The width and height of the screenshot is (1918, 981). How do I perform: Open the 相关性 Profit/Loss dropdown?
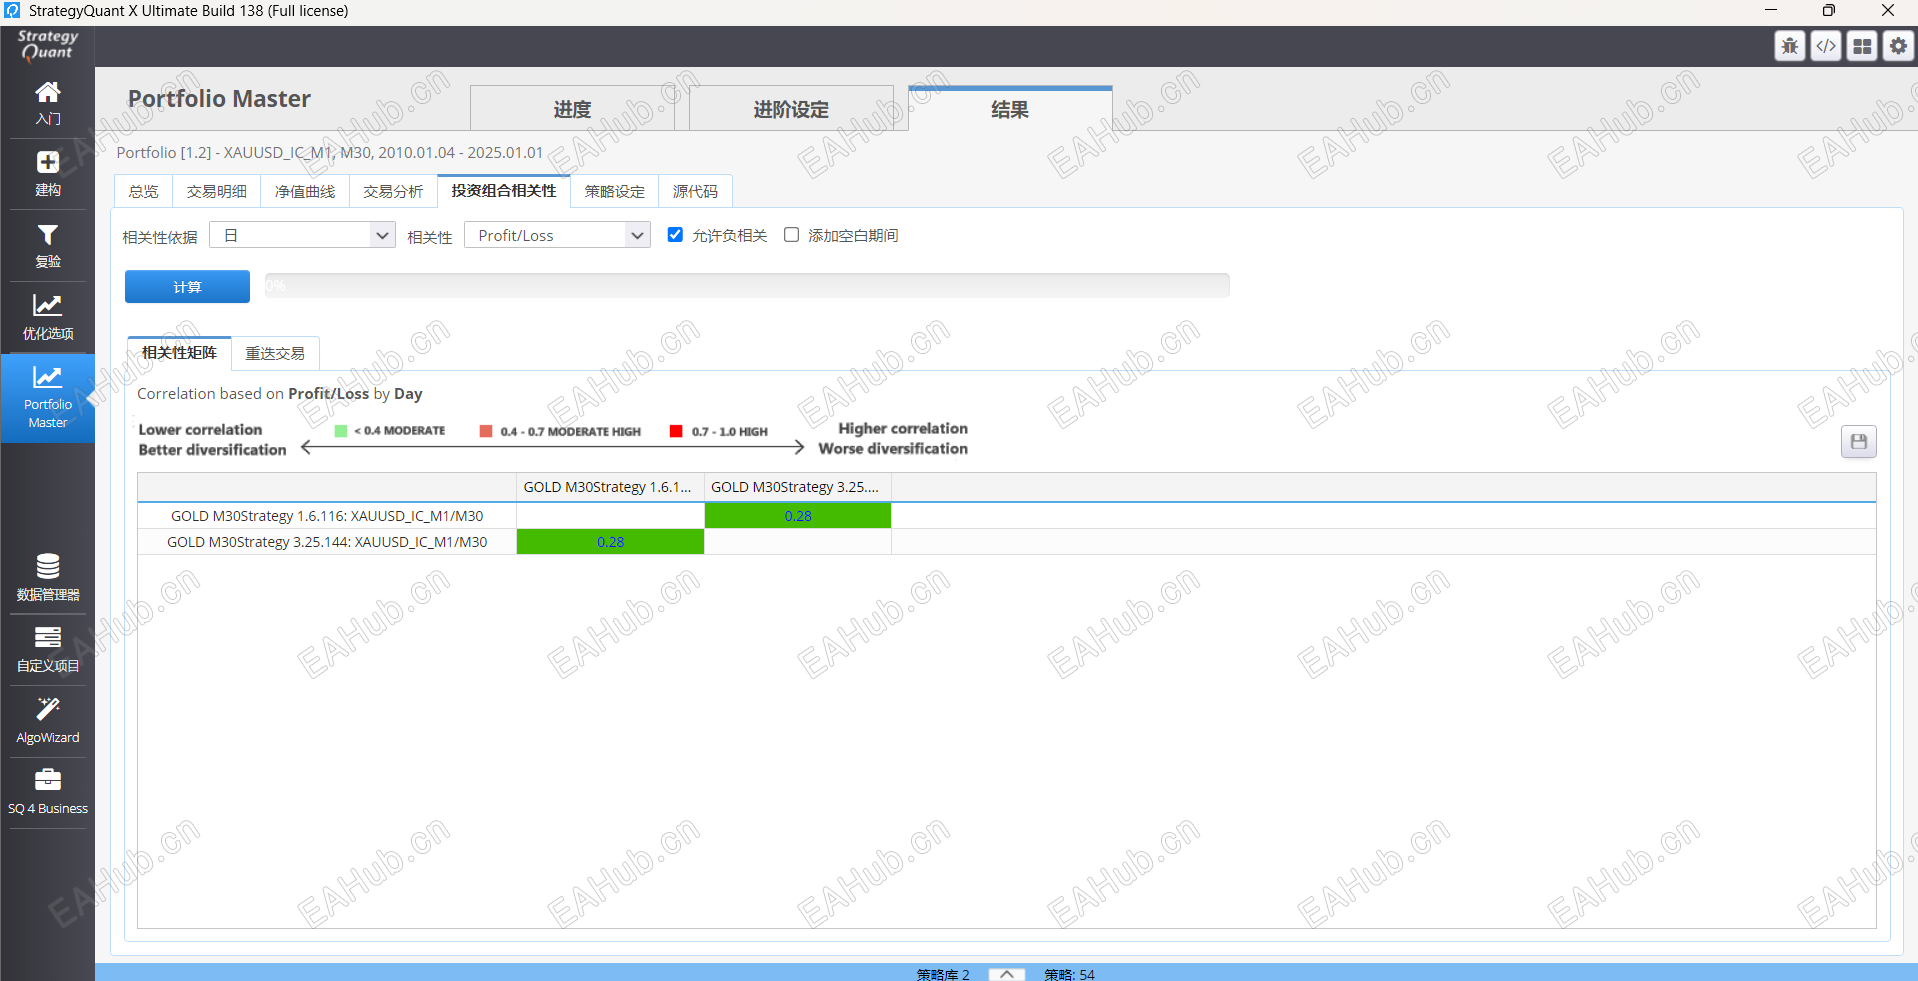tap(558, 235)
